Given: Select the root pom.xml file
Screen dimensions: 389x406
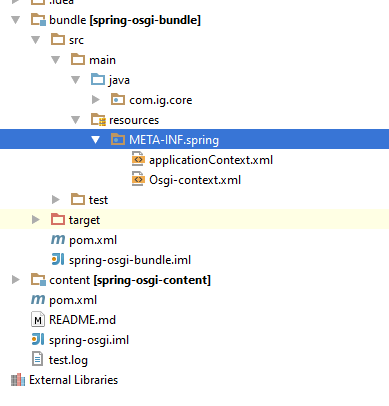Looking at the screenshot, I should [x=73, y=300].
